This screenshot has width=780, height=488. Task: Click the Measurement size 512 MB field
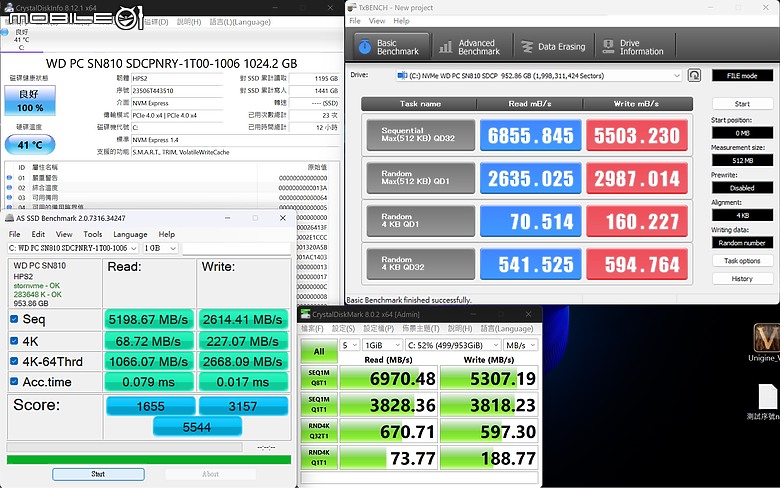pyautogui.click(x=742, y=160)
